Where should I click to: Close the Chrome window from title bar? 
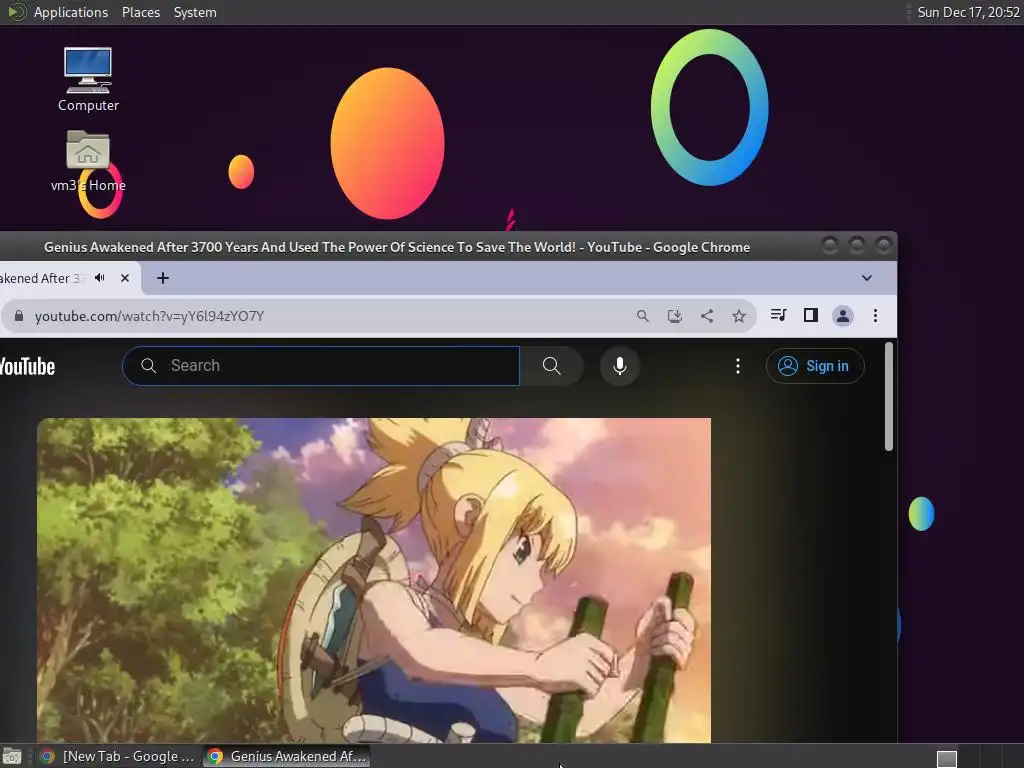[883, 245]
